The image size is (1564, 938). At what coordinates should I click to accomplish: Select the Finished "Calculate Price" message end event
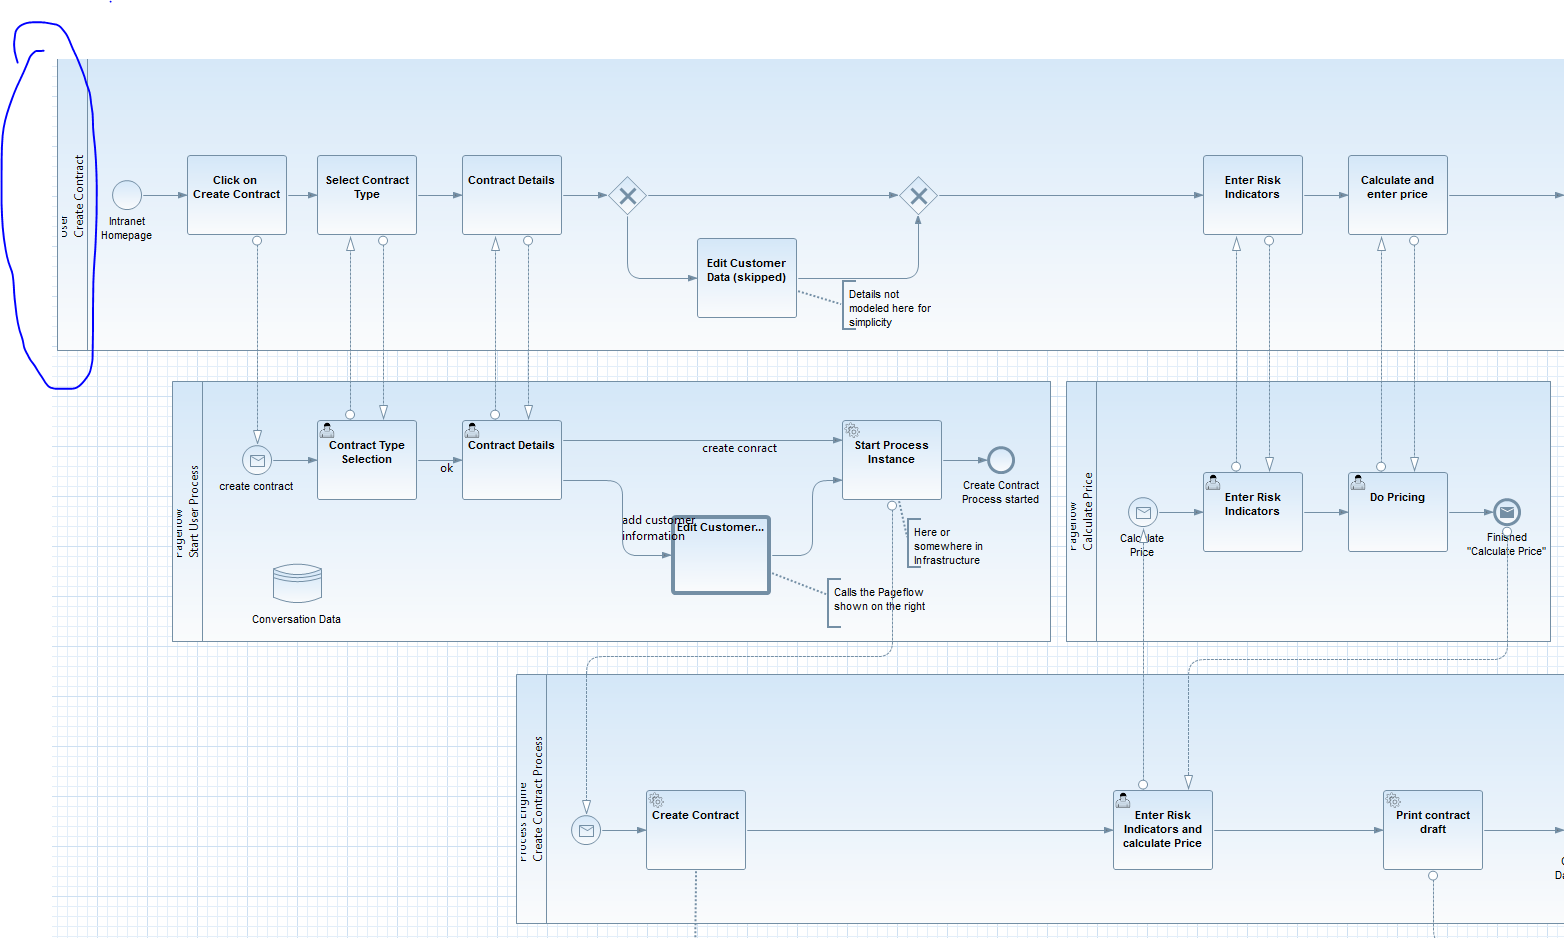(x=1507, y=512)
